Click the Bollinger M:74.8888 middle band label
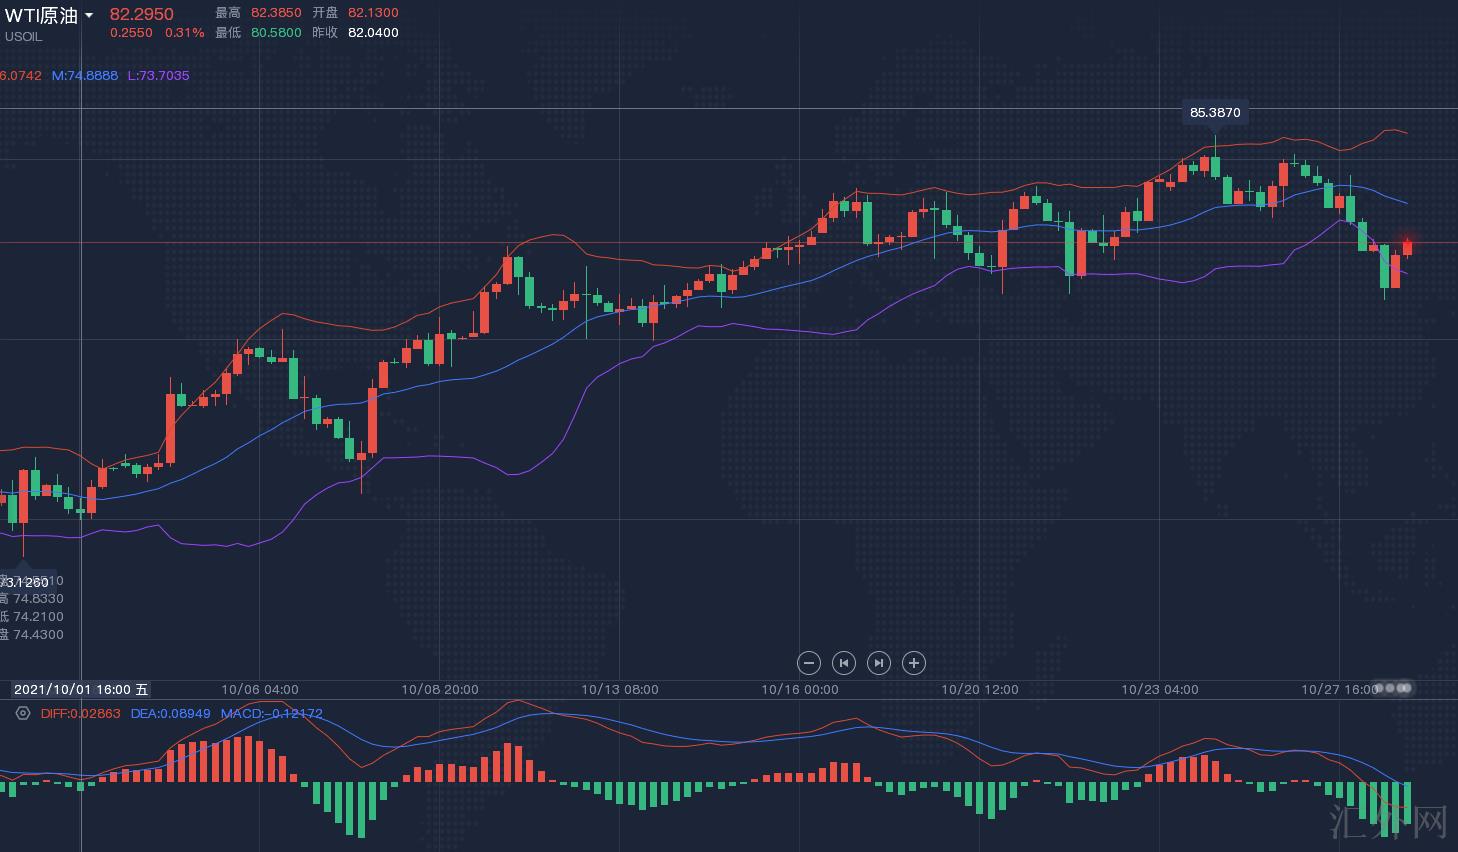This screenshot has height=852, width=1458. click(85, 75)
